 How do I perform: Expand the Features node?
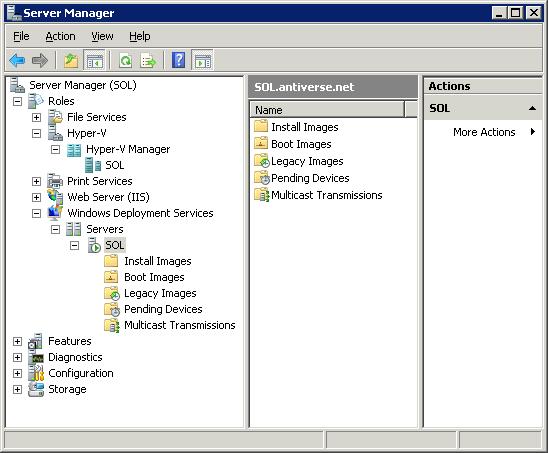tap(17, 341)
